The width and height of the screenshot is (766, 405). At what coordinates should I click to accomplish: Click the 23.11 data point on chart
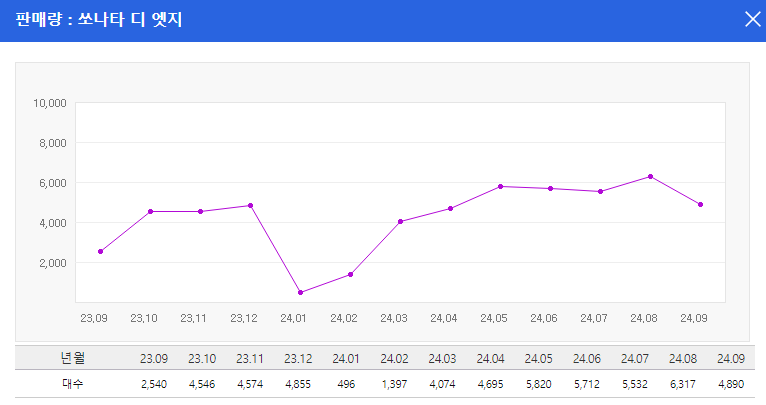point(200,212)
